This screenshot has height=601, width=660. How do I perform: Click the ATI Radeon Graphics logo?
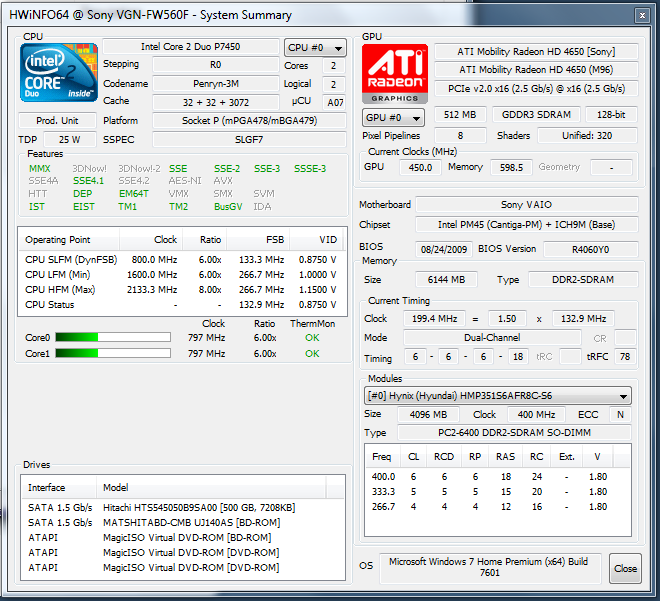[x=395, y=74]
